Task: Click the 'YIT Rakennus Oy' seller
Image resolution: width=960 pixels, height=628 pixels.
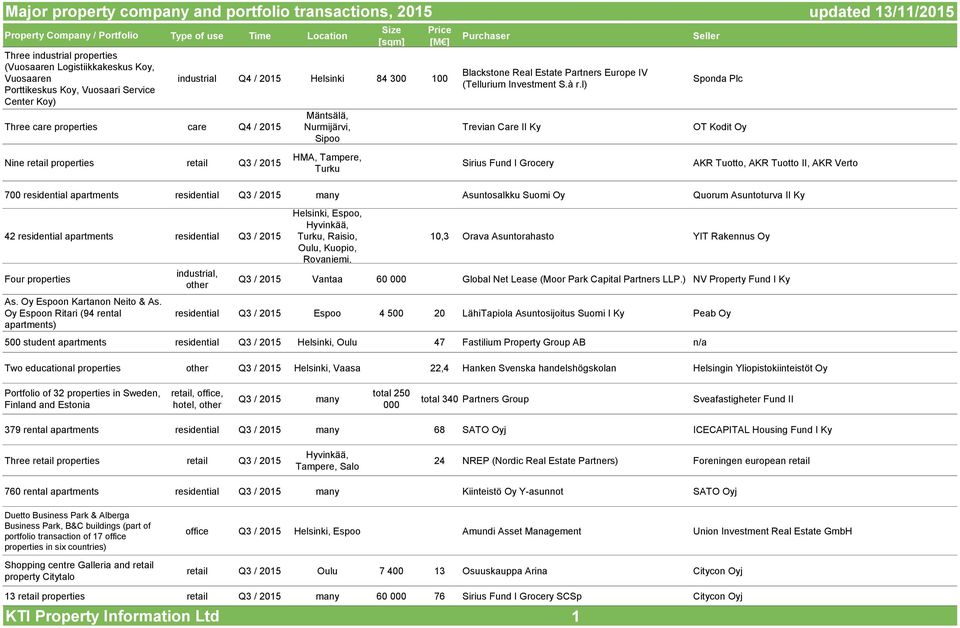Action: (731, 236)
